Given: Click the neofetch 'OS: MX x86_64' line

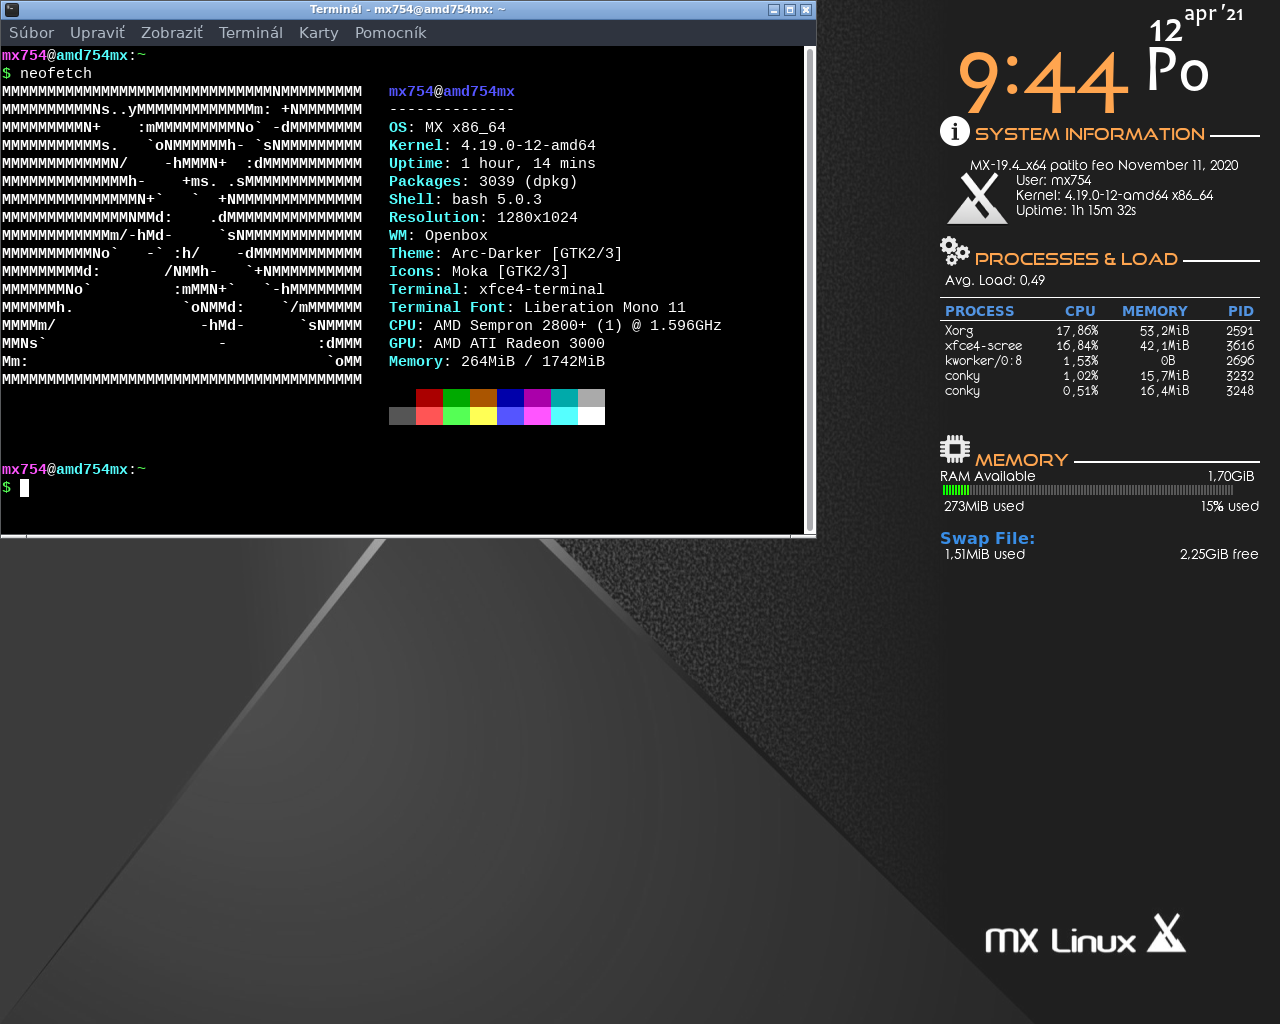Looking at the screenshot, I should click(x=447, y=128).
